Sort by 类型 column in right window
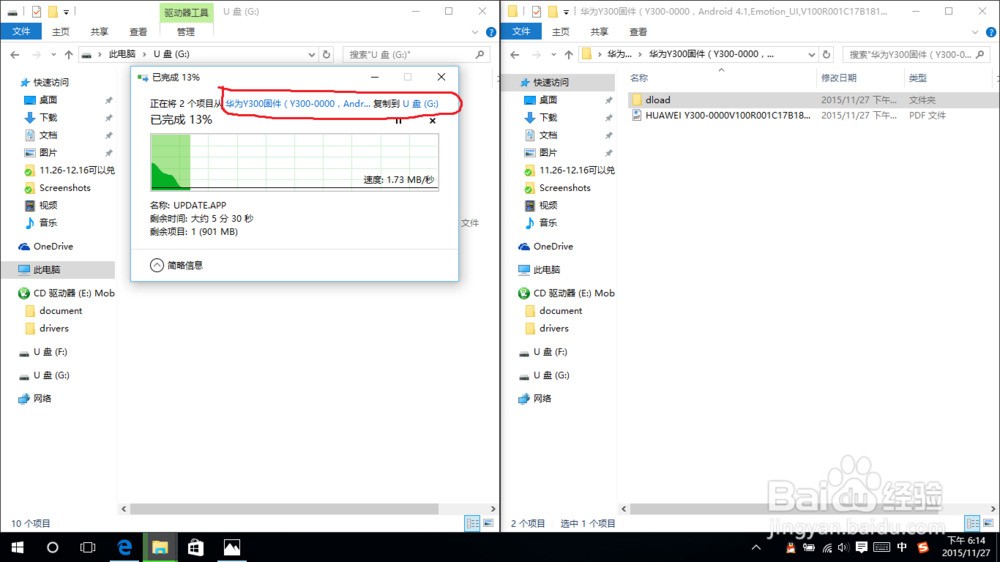The width and height of the screenshot is (1000, 562). (918, 78)
